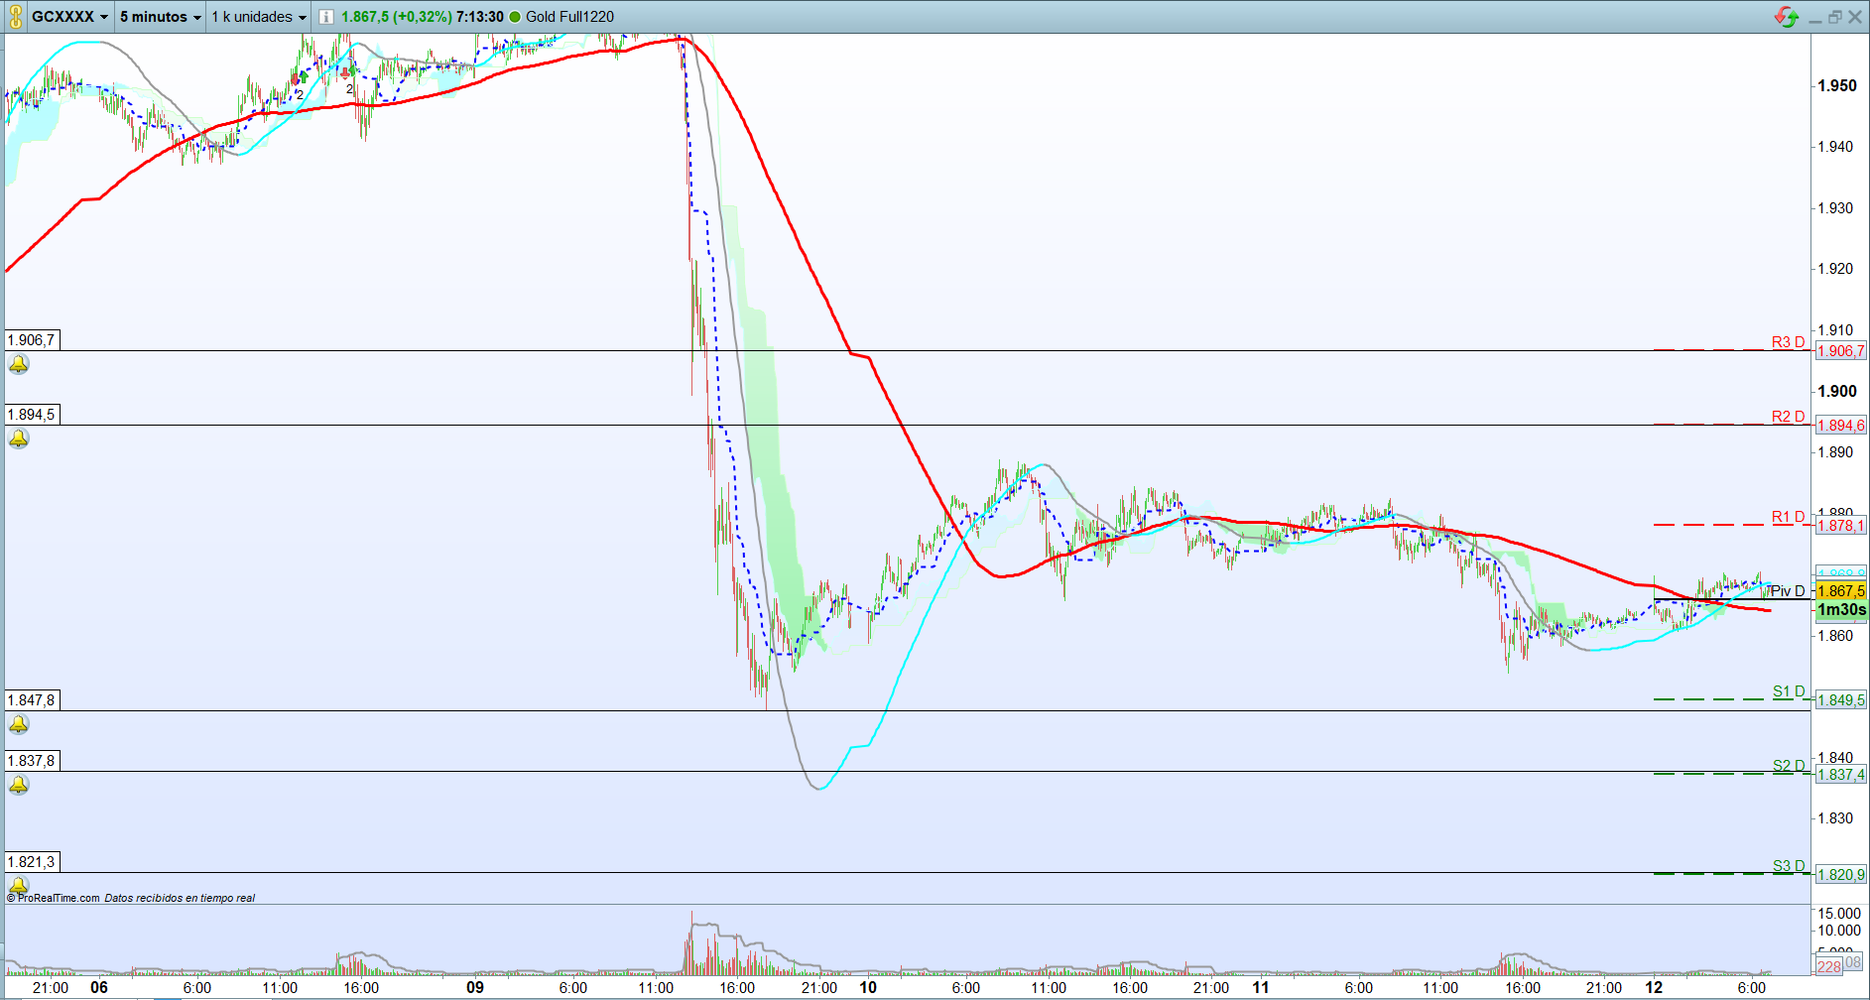Screen dimensions: 1870x1000
Task: Click the 09 date marker on time axis
Action: tap(475, 988)
